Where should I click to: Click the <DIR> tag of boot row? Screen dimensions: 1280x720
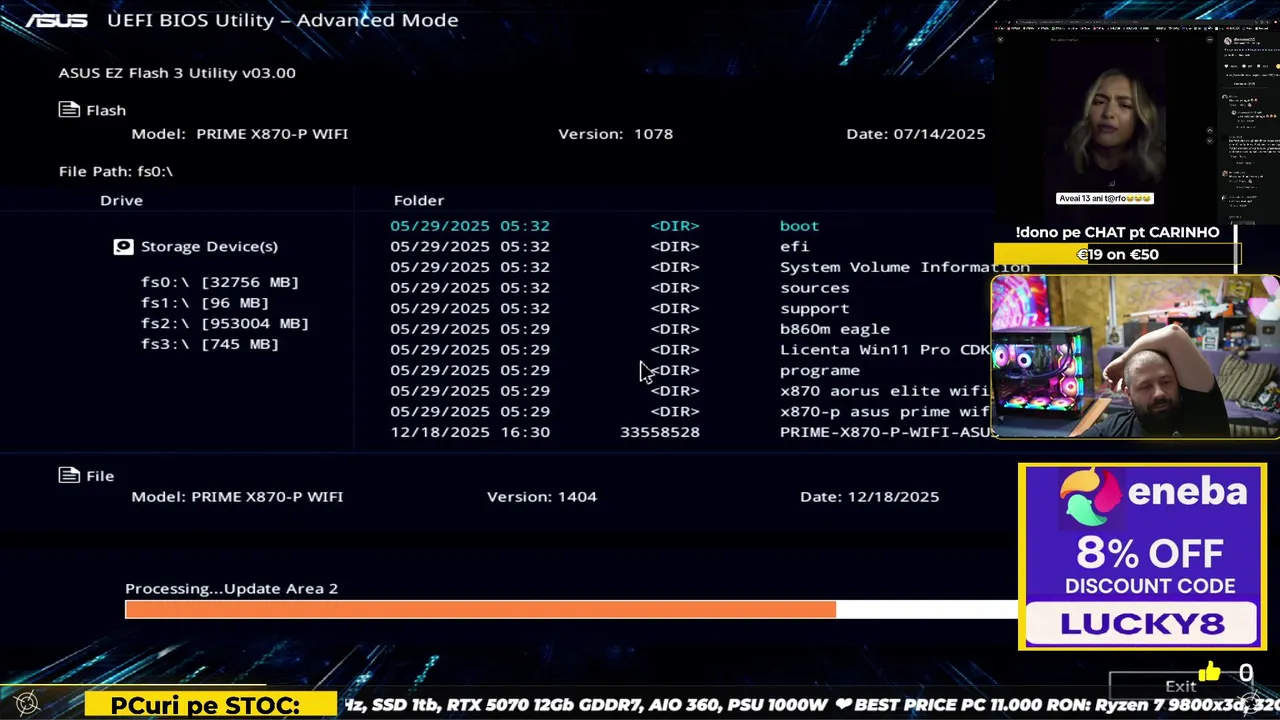[675, 226]
